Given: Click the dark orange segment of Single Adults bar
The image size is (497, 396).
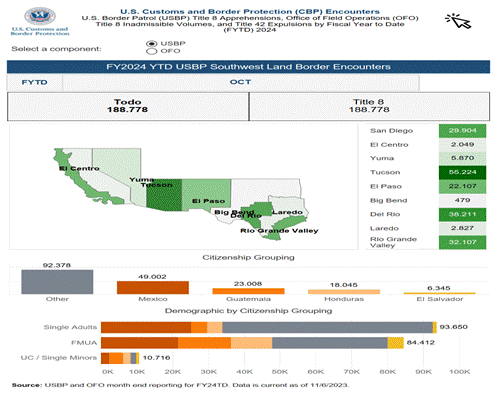Looking at the screenshot, I should pos(146,327).
